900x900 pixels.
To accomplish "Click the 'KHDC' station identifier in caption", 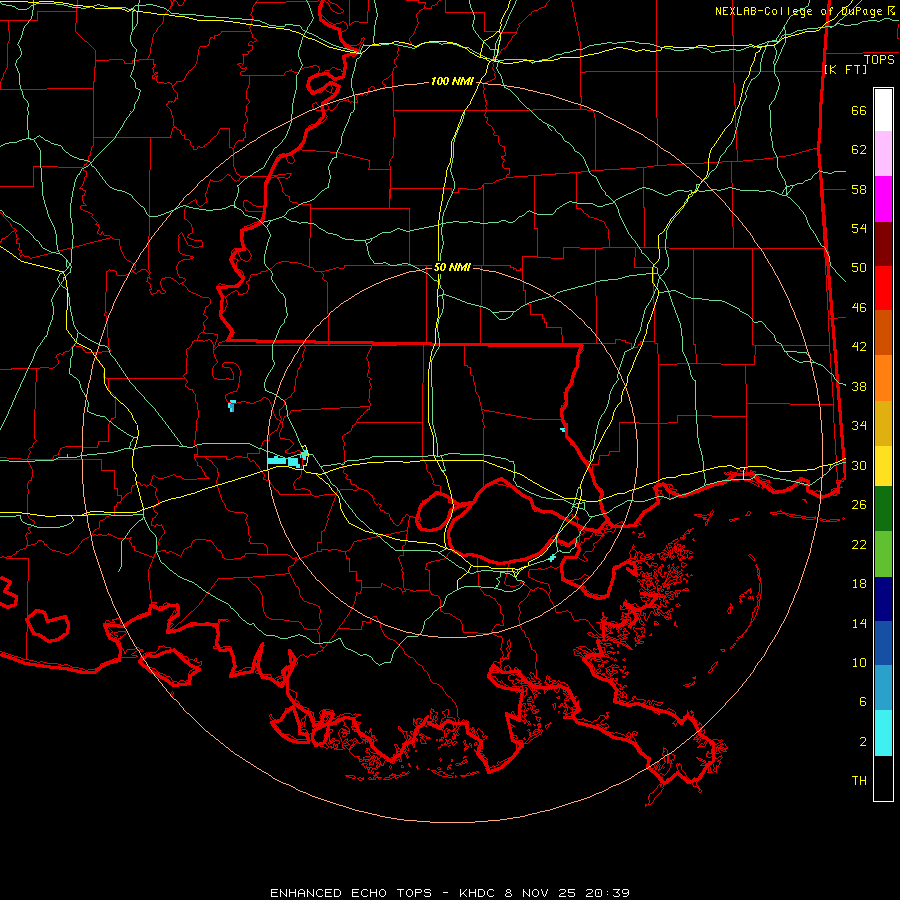I will tap(479, 893).
